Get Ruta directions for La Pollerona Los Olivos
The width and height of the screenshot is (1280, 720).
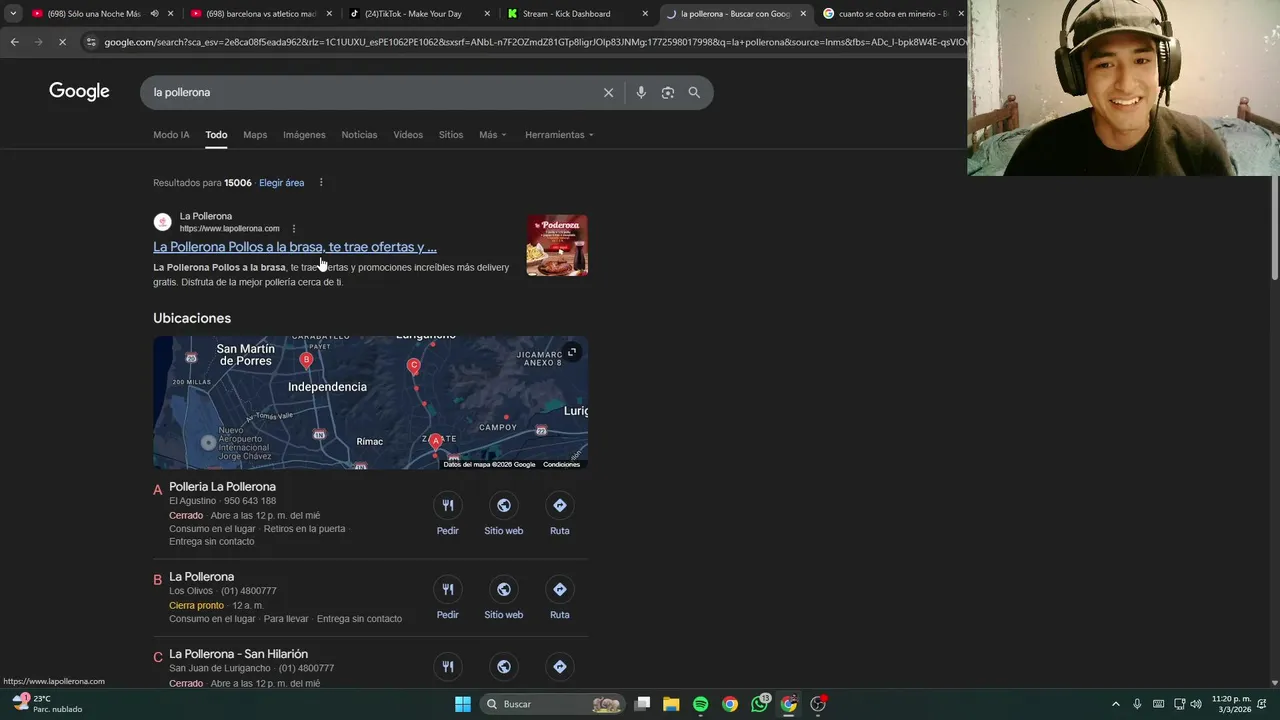[x=560, y=589]
